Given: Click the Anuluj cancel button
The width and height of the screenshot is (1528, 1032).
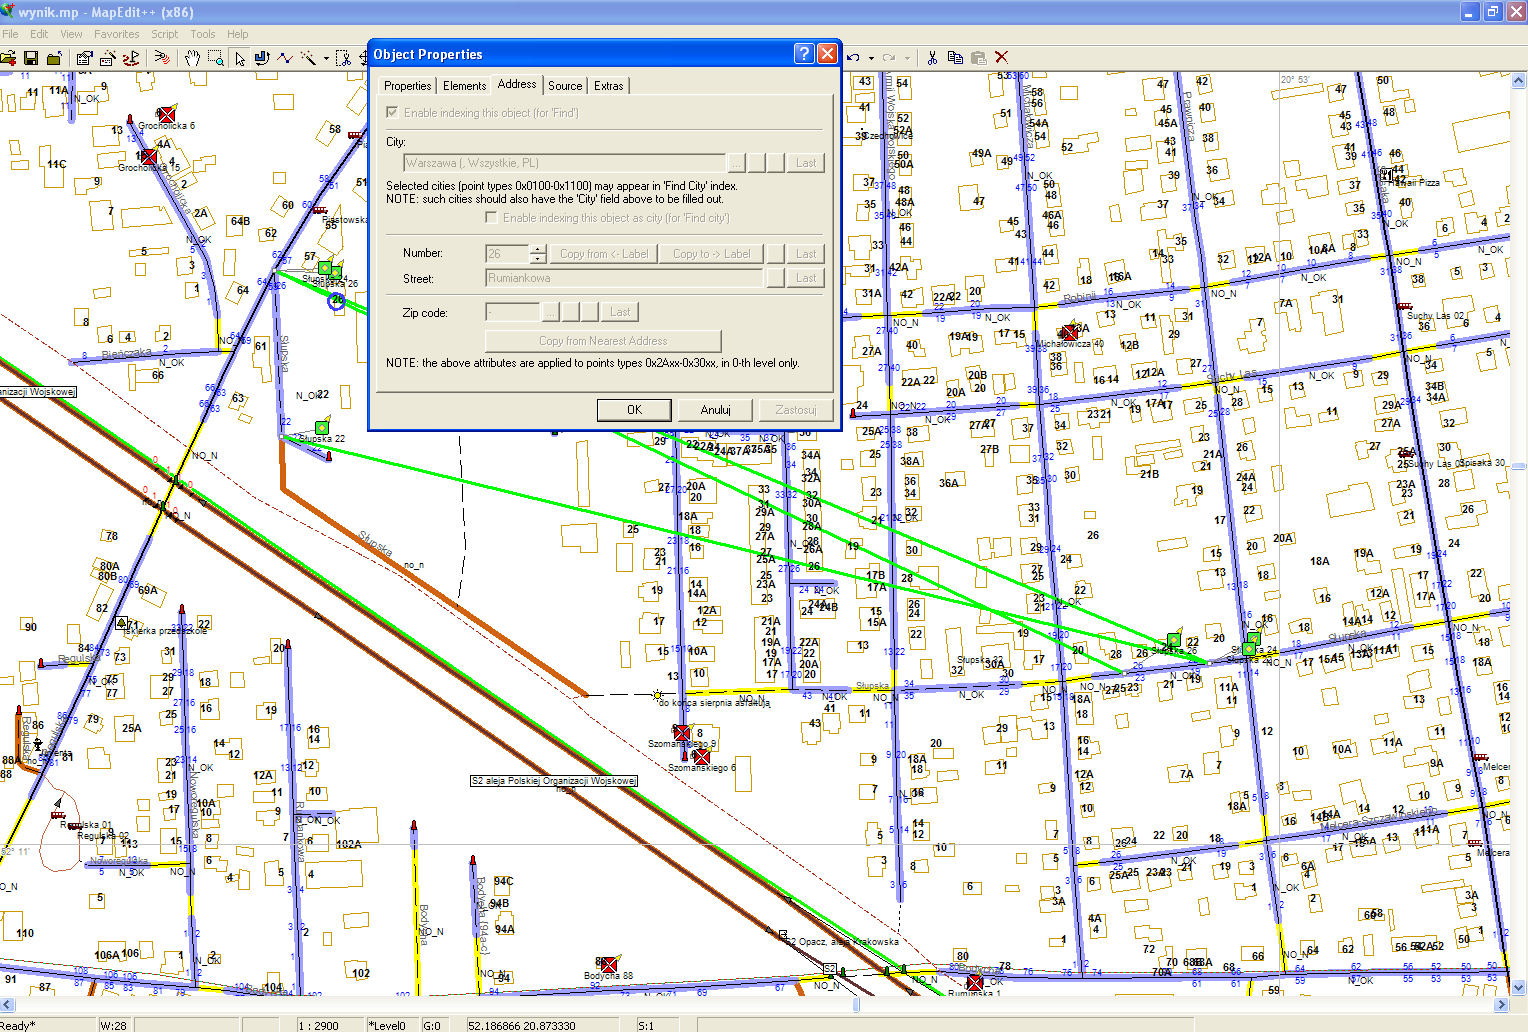Looking at the screenshot, I should pyautogui.click(x=715, y=410).
